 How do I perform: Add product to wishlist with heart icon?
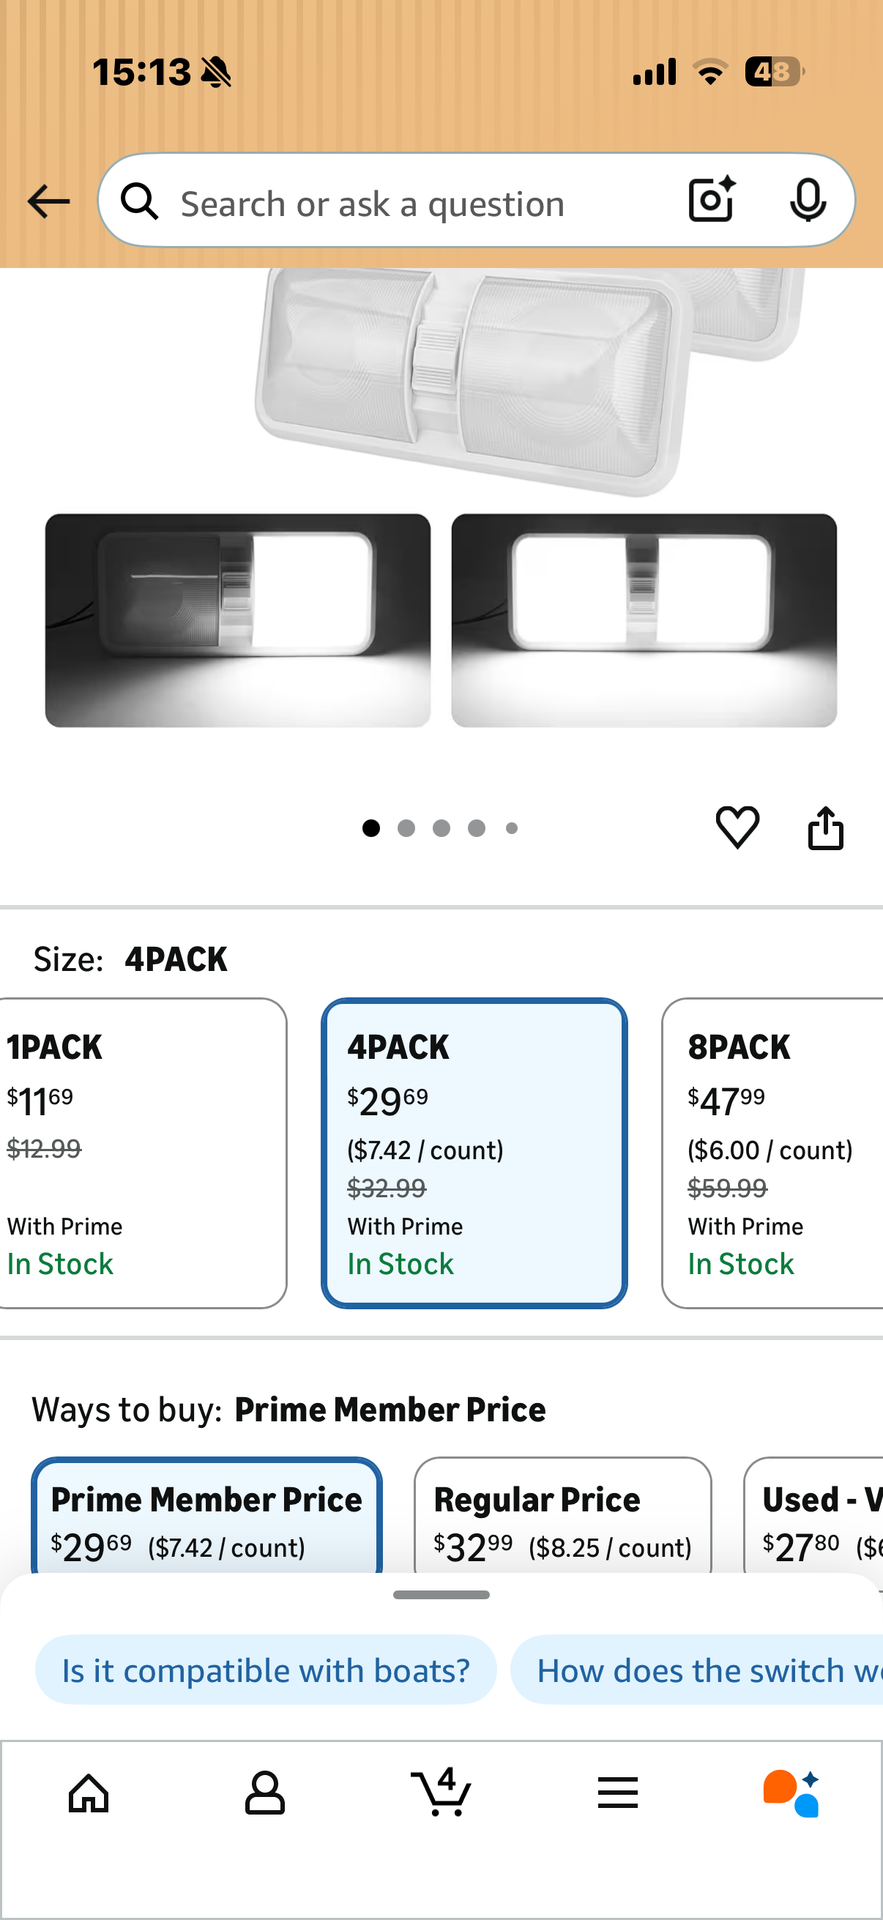click(737, 827)
